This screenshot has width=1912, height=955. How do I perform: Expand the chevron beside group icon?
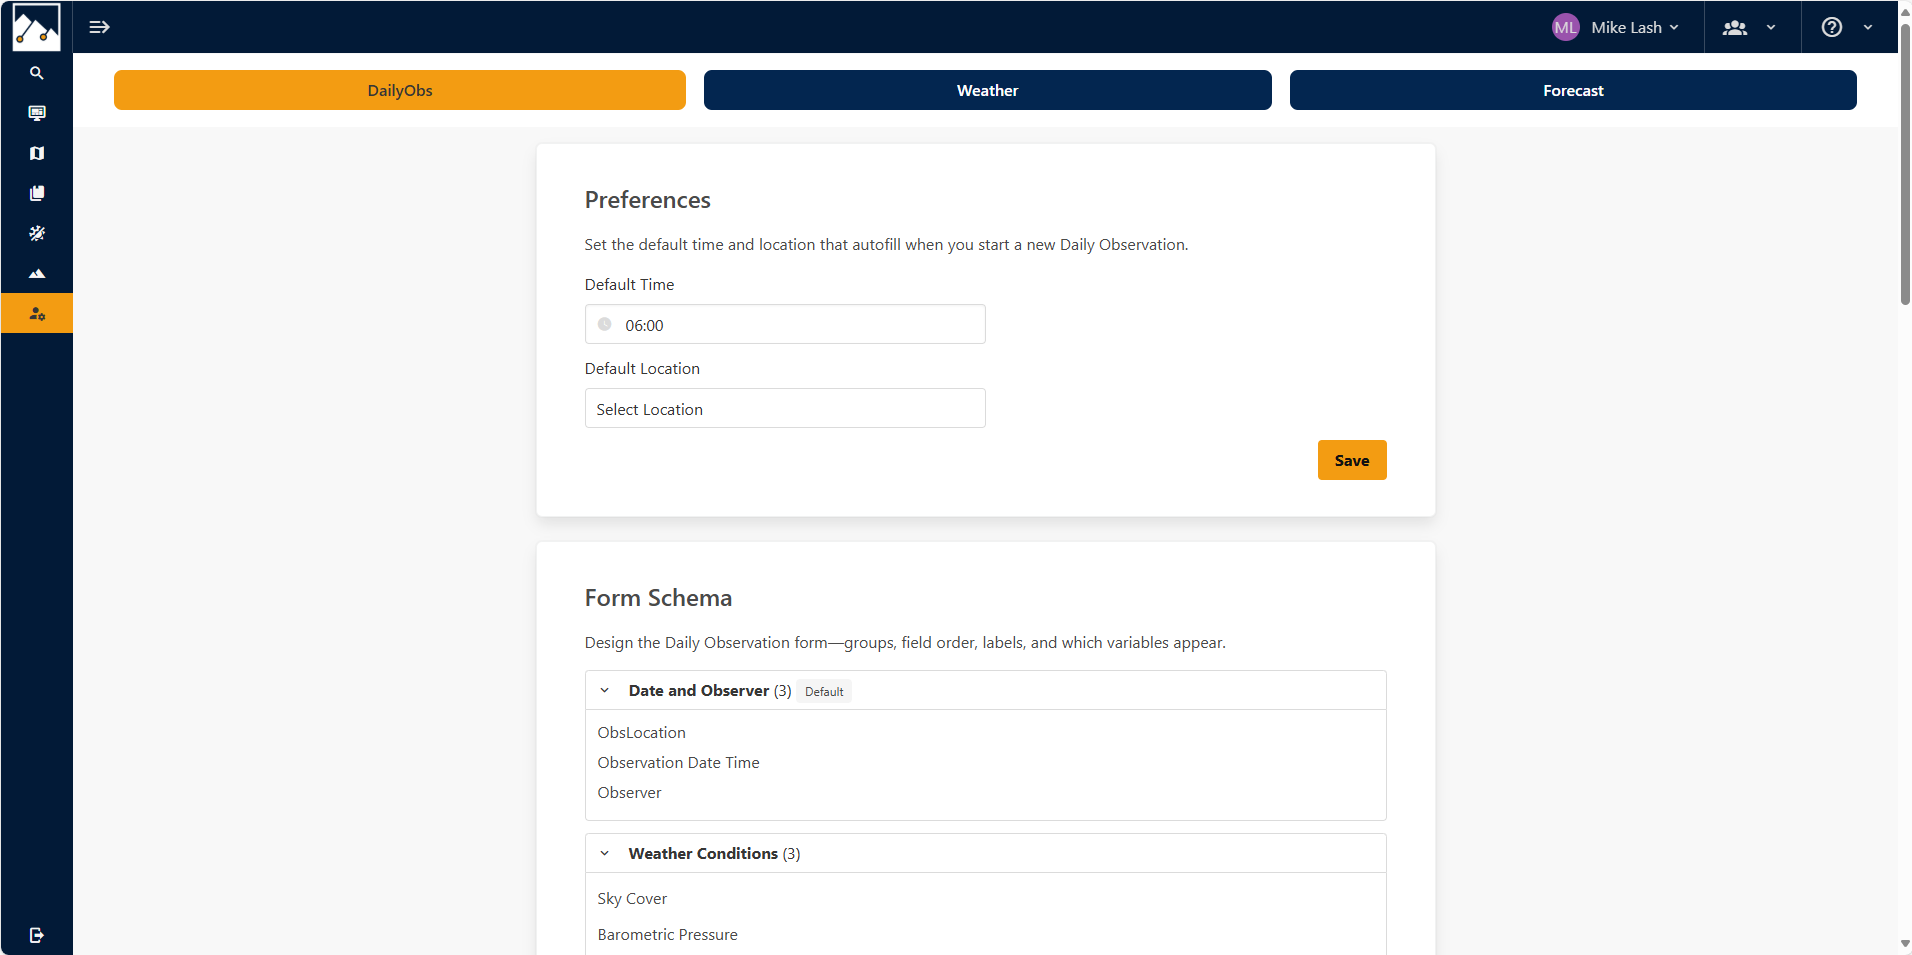pos(1771,27)
